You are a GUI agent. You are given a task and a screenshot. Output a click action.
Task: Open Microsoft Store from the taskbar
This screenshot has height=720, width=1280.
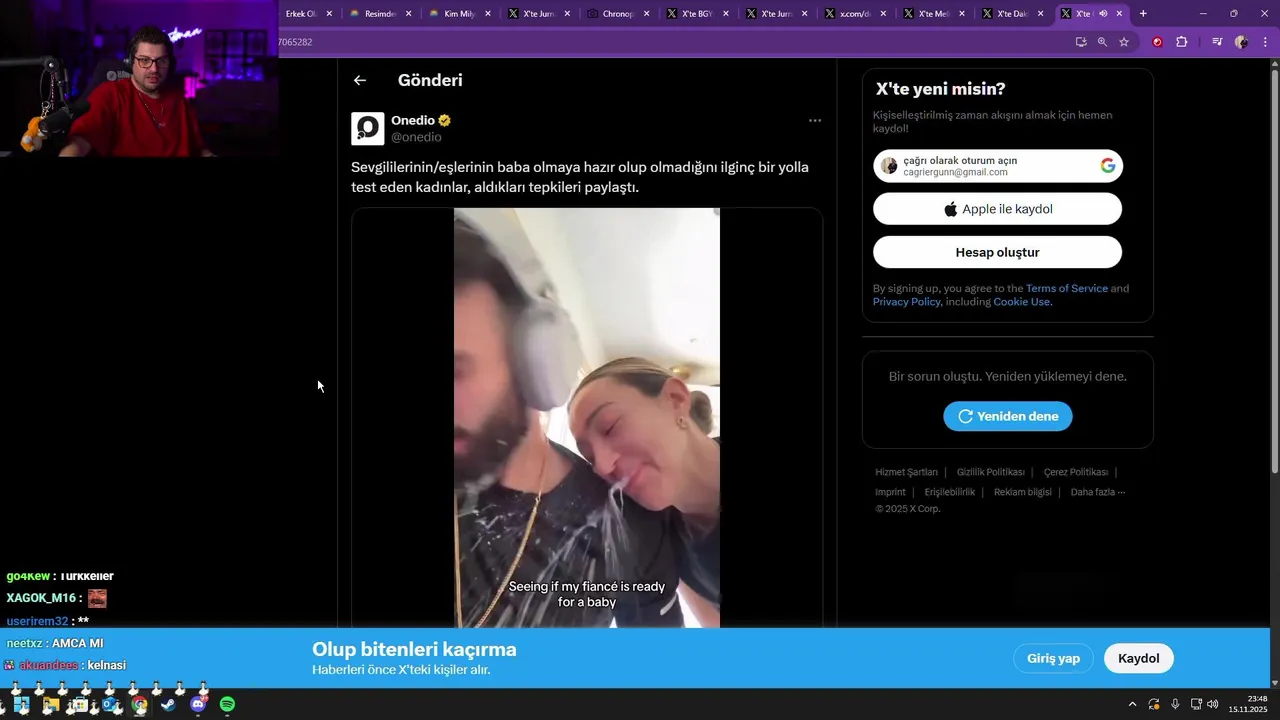[80, 705]
